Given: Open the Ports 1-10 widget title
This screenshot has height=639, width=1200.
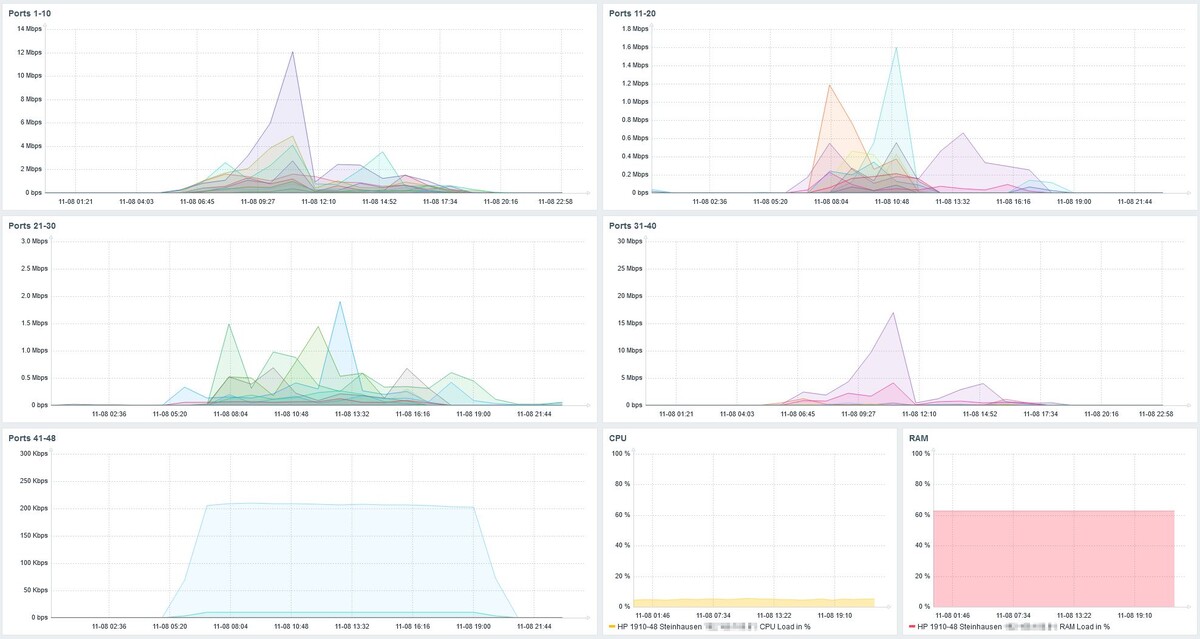Looking at the screenshot, I should tap(28, 13).
